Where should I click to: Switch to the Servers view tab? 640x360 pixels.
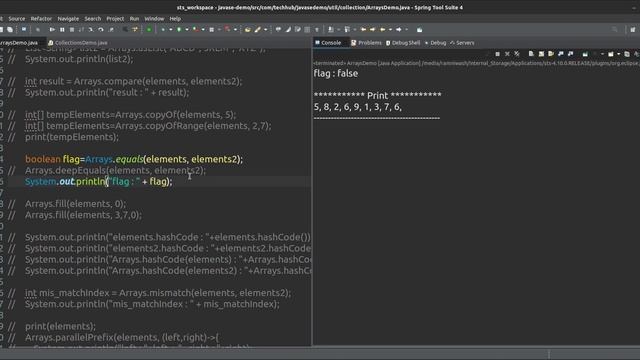point(462,43)
